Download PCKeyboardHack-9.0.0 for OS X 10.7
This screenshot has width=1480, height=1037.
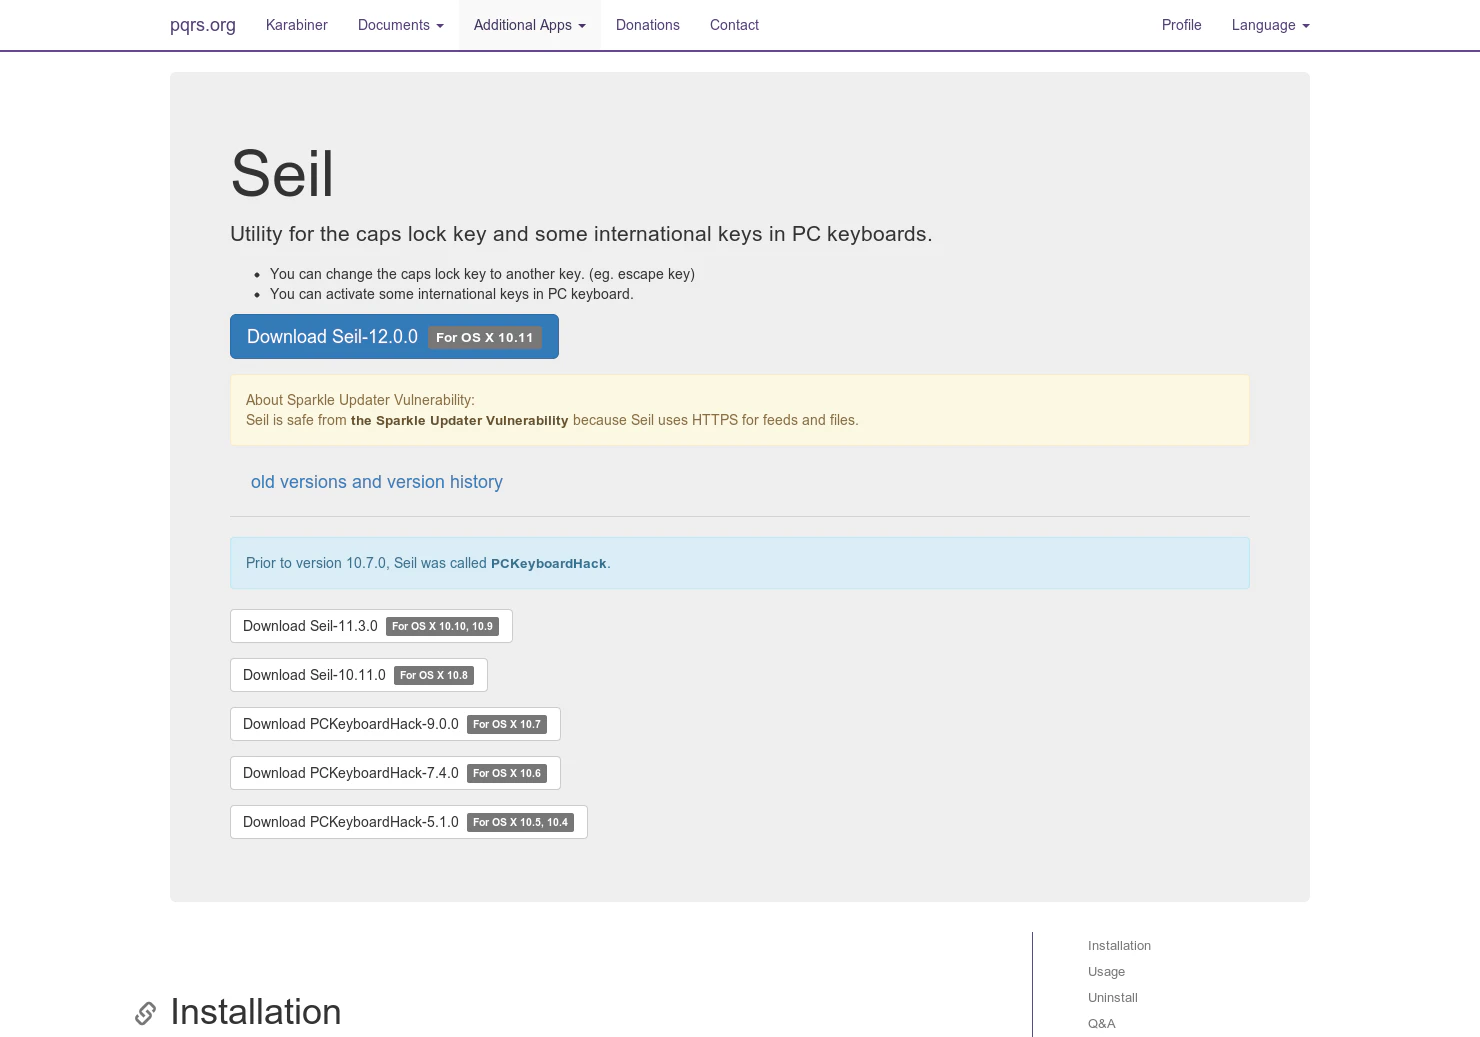[395, 724]
